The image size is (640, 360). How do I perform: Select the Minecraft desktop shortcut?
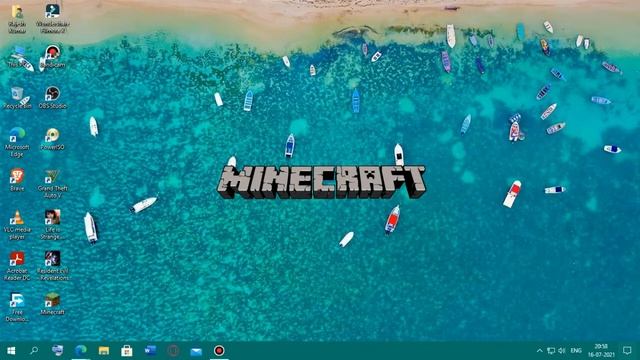click(x=53, y=304)
